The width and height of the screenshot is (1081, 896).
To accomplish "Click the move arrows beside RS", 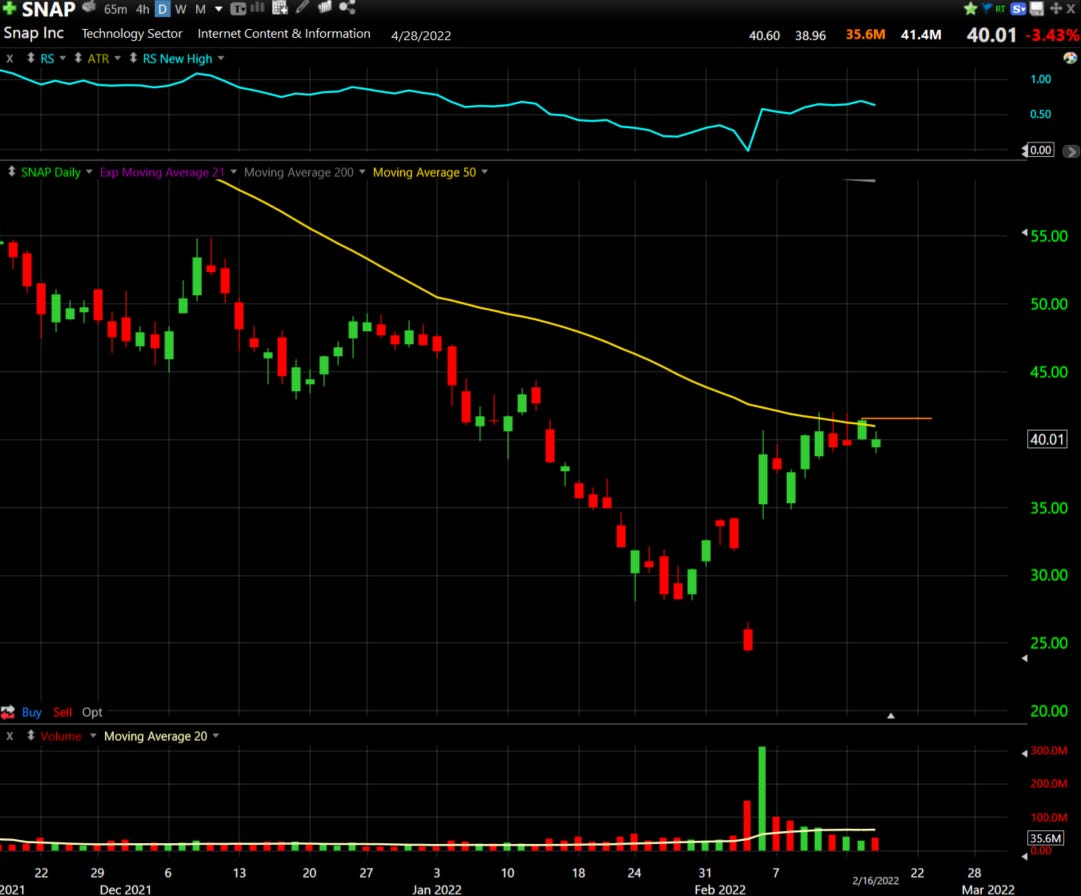I will coord(30,58).
